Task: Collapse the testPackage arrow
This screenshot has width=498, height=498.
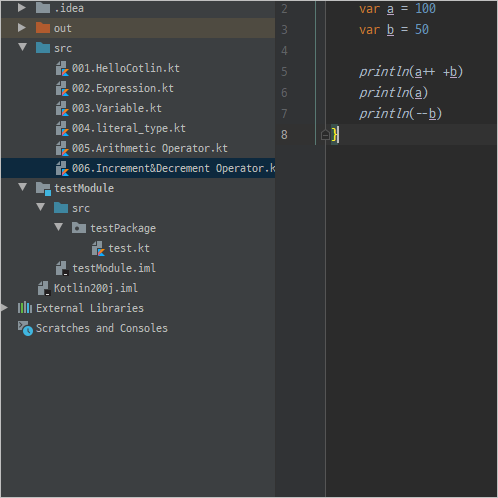Action: 59,227
